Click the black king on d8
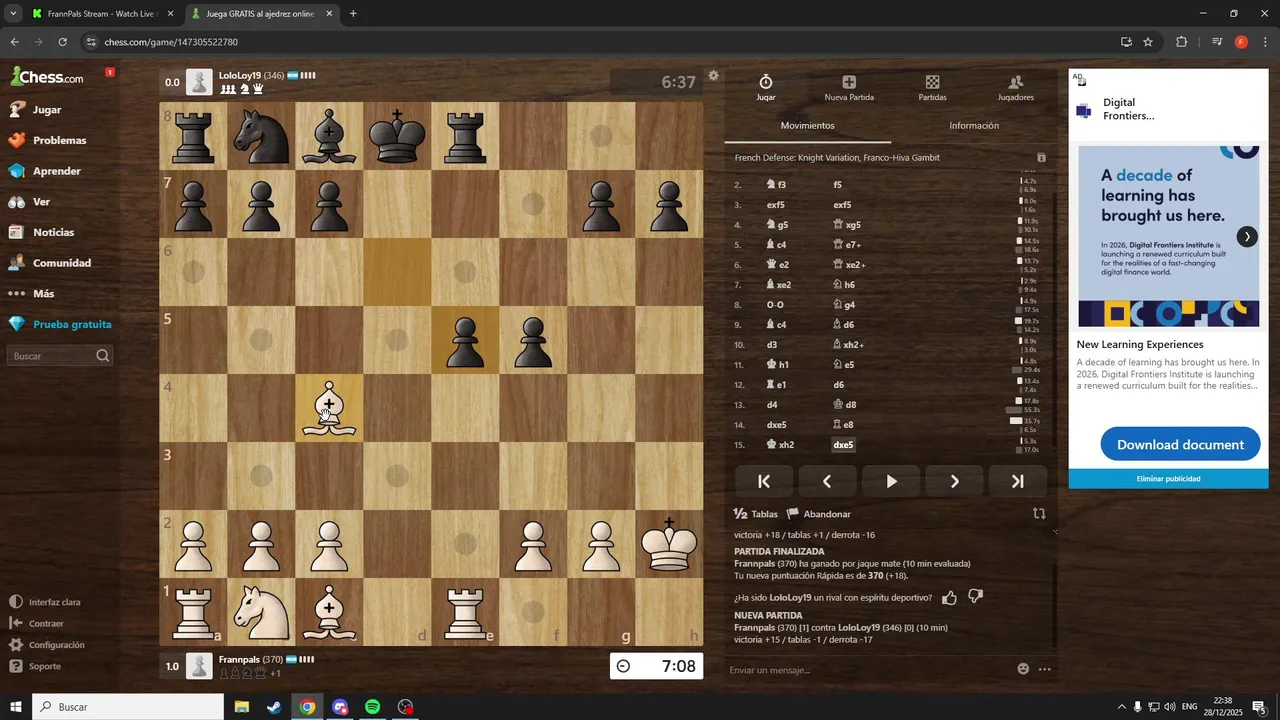Viewport: 1280px width, 720px height. [397, 136]
